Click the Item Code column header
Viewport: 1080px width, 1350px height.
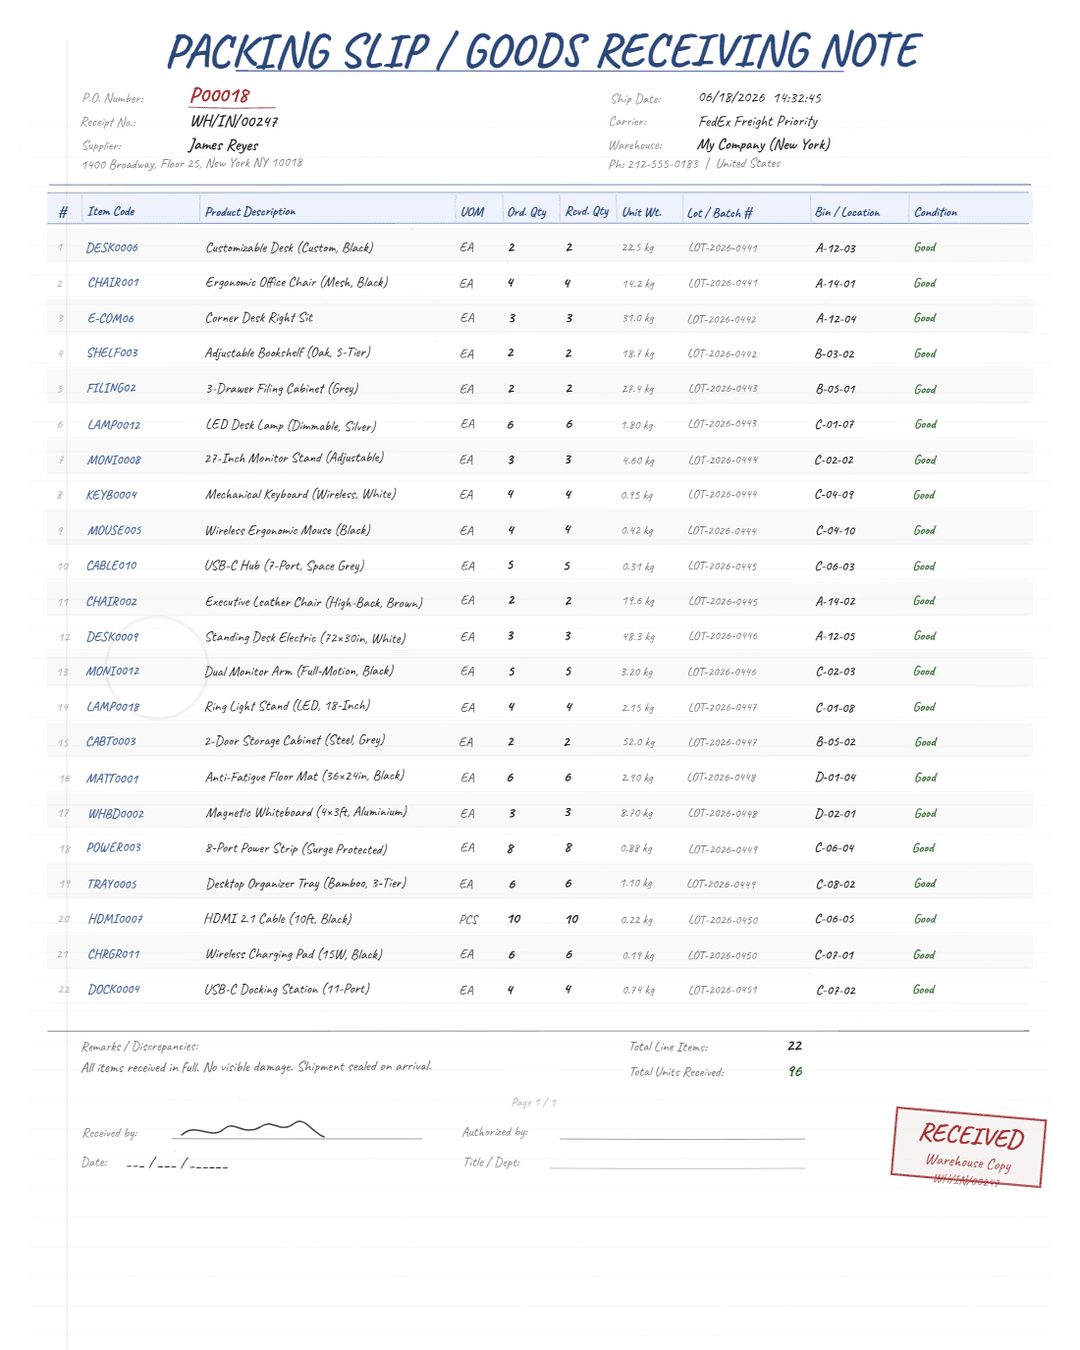111,211
